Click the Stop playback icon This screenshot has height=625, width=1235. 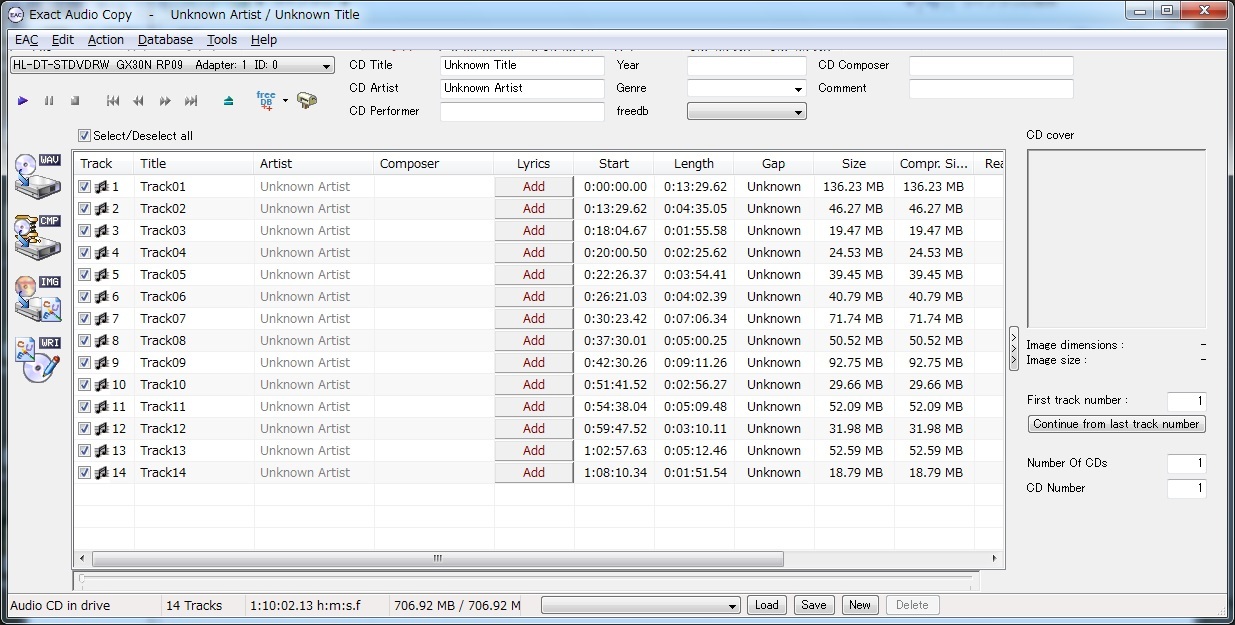(75, 101)
